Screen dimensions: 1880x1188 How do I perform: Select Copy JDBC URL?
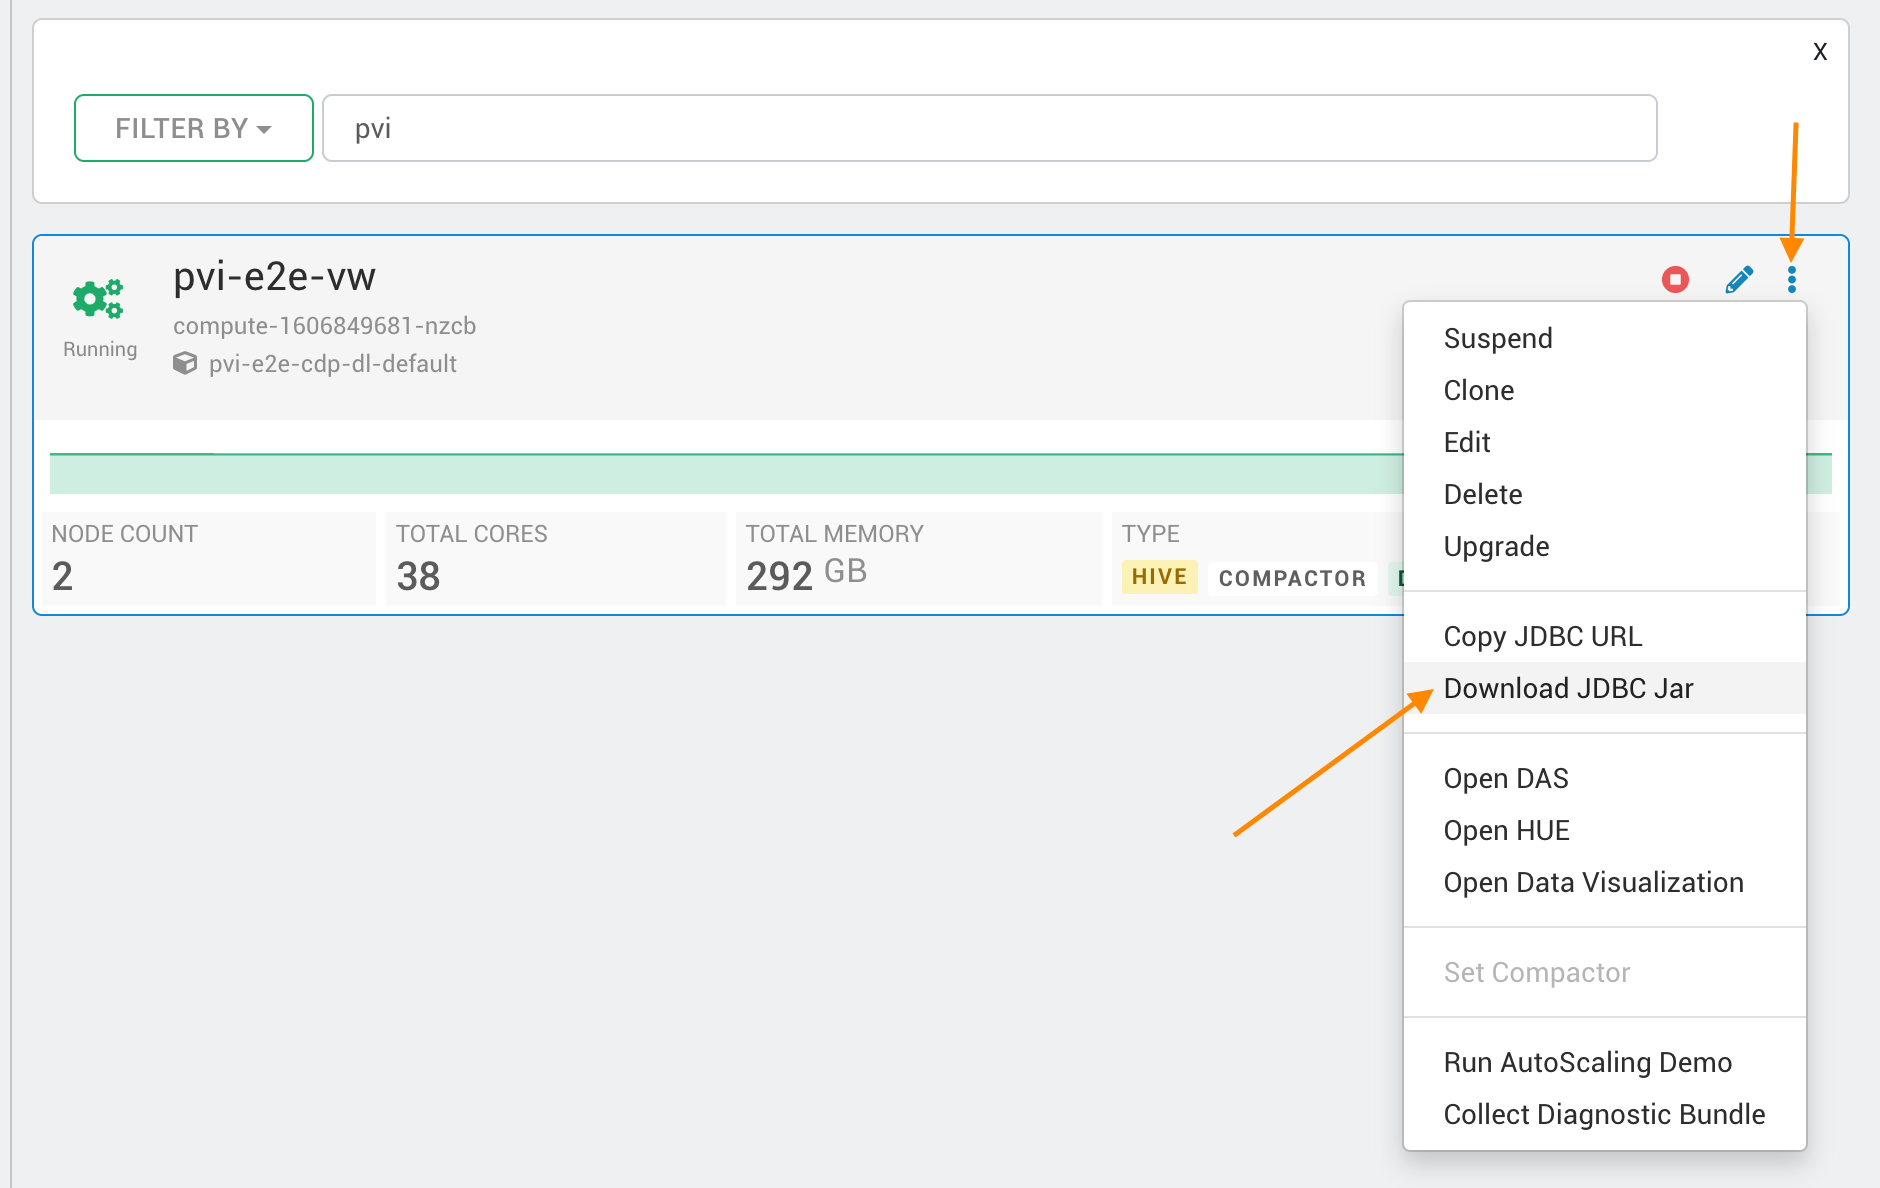click(1543, 636)
